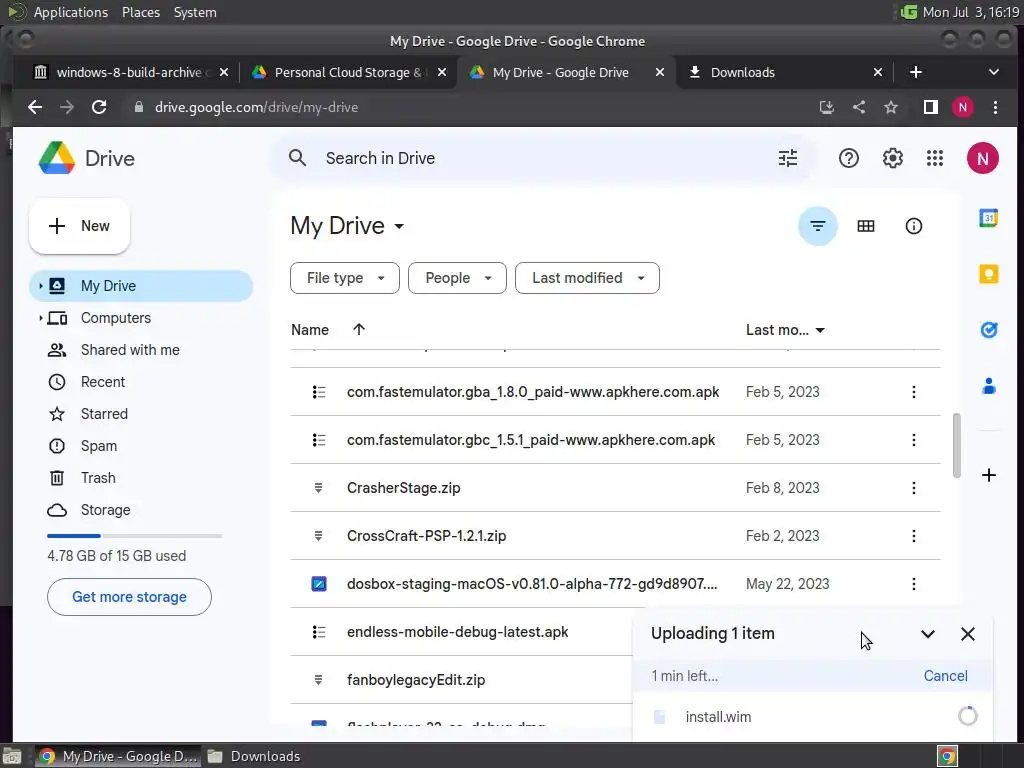This screenshot has height=768, width=1024.
Task: Open Contacts side panel
Action: 988,386
